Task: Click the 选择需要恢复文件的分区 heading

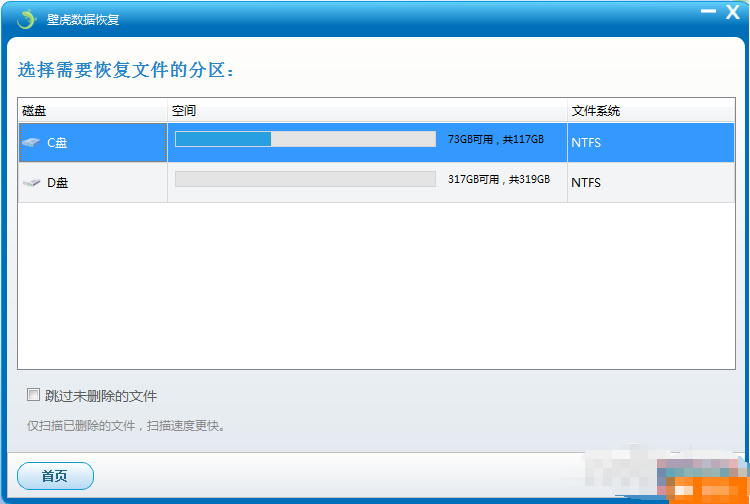Action: (x=126, y=70)
